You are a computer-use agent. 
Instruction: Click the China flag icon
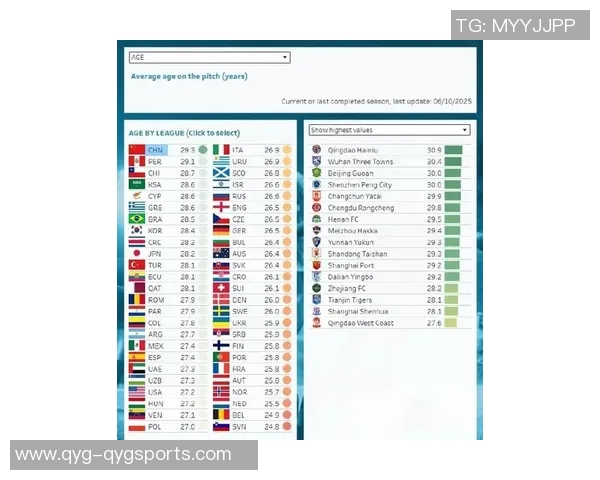tap(137, 150)
